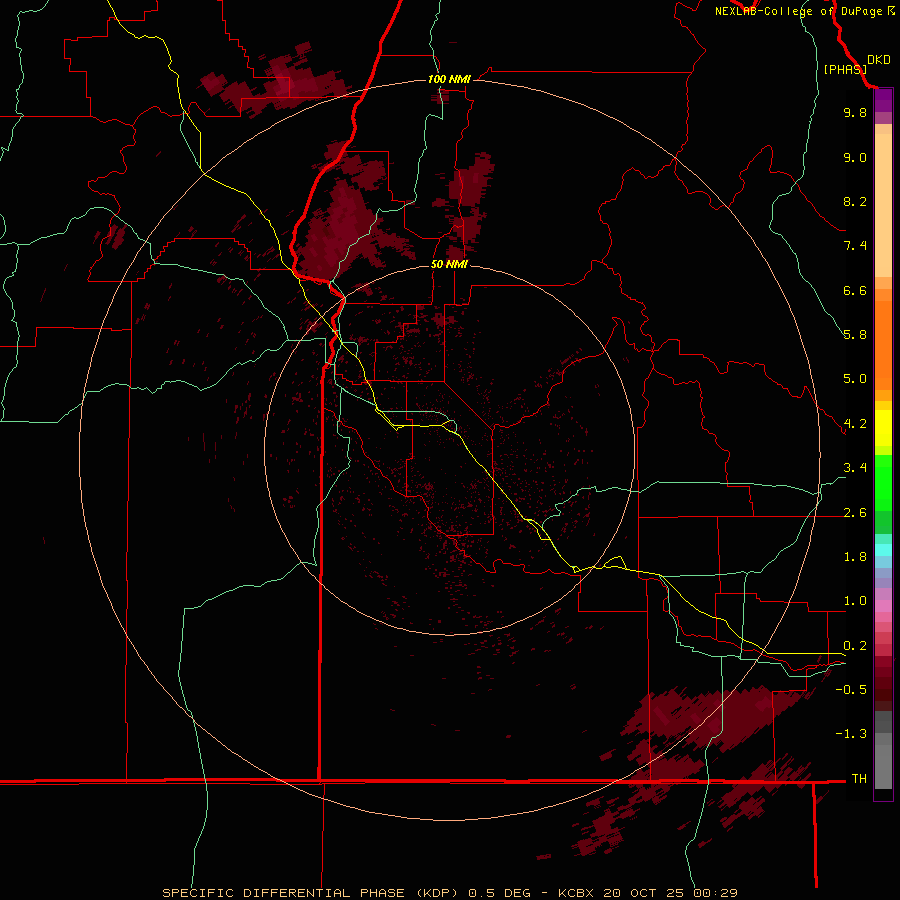This screenshot has height=900, width=900.
Task: Click the NEXLAB-College of DuPage attribution text
Action: click(799, 11)
